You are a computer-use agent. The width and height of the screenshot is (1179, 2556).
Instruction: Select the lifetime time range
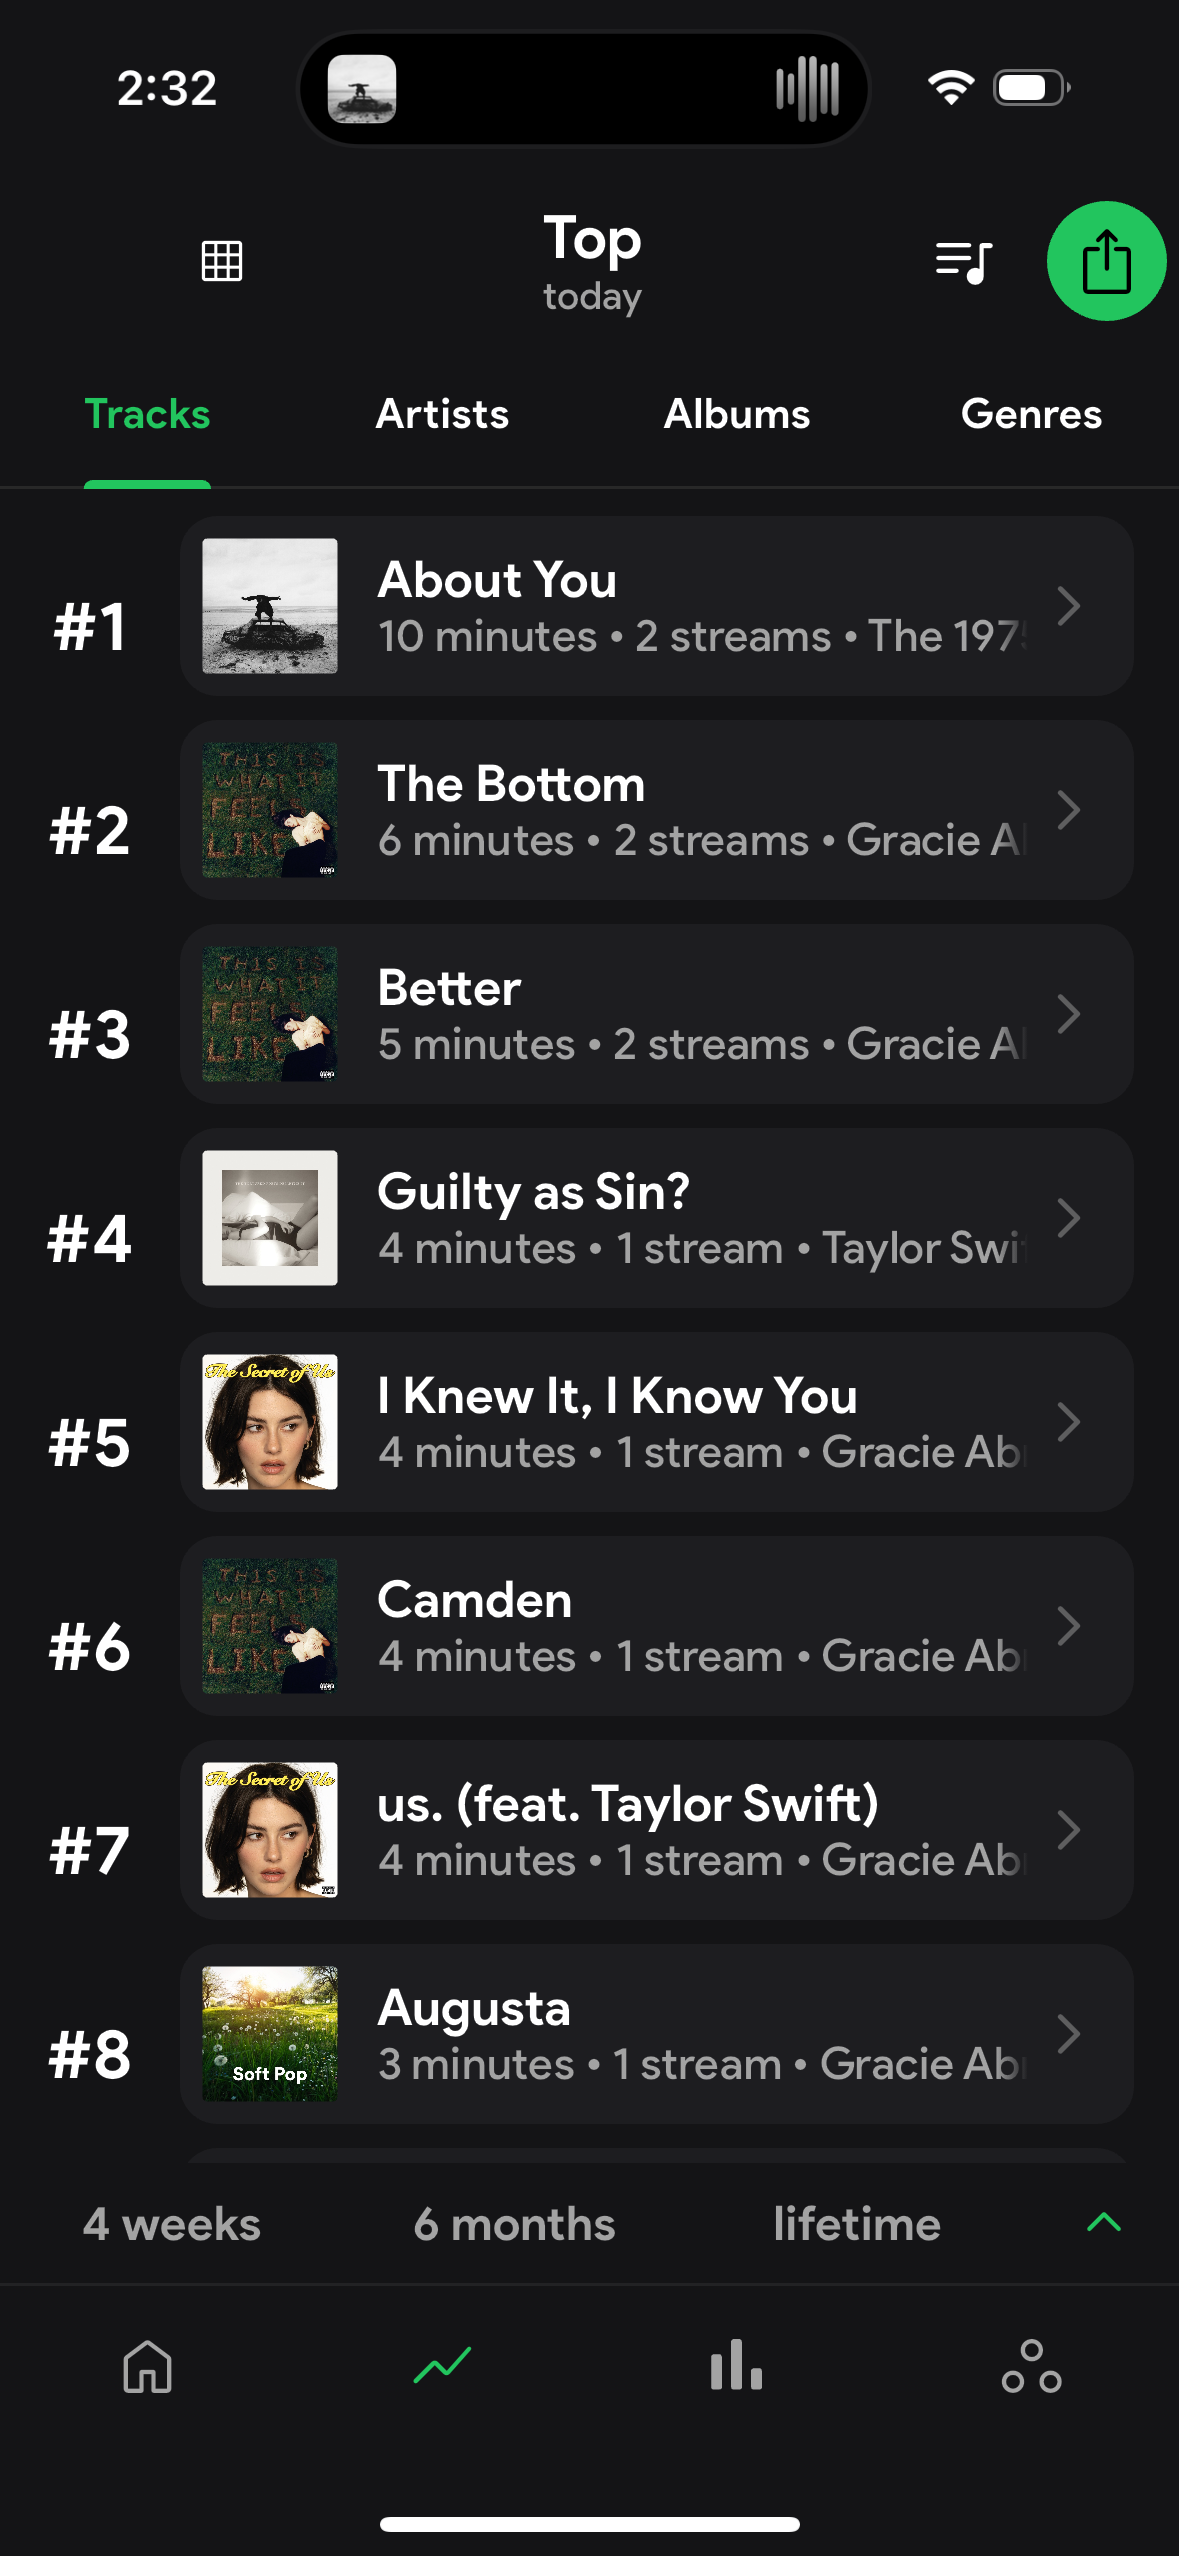pos(857,2224)
